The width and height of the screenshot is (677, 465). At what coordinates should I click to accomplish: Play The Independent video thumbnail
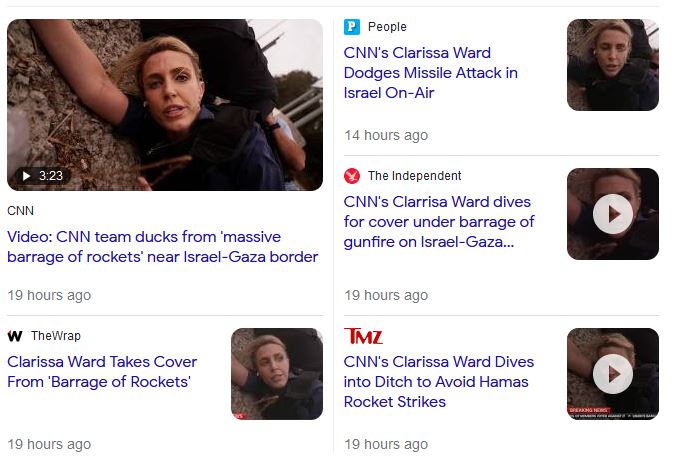pyautogui.click(x=613, y=214)
